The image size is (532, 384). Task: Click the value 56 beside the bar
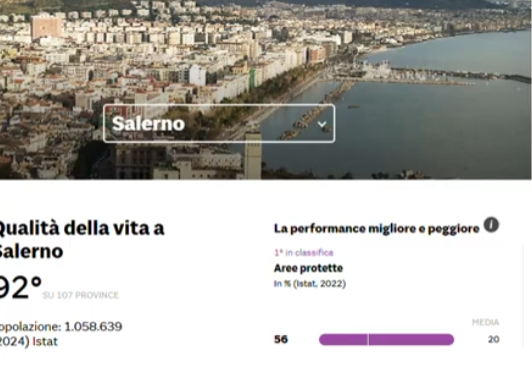point(281,339)
